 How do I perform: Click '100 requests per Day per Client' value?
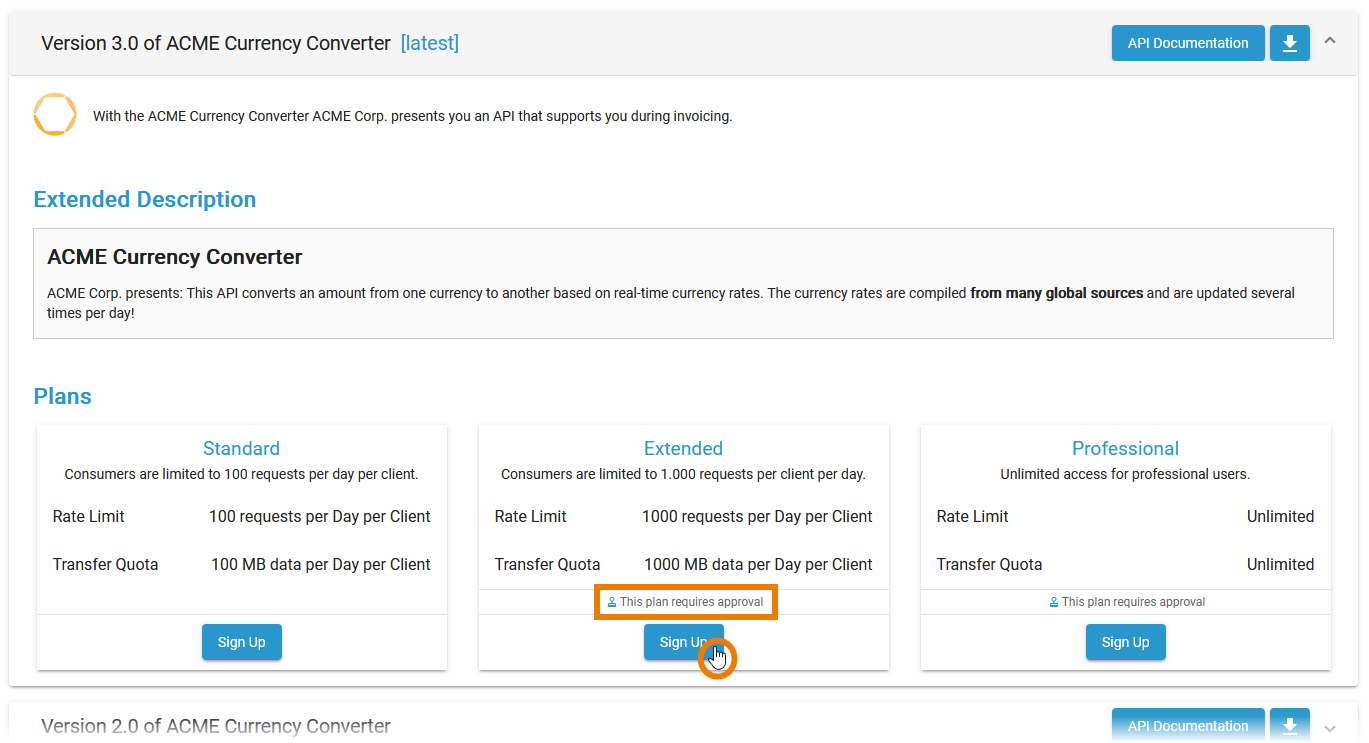[320, 516]
